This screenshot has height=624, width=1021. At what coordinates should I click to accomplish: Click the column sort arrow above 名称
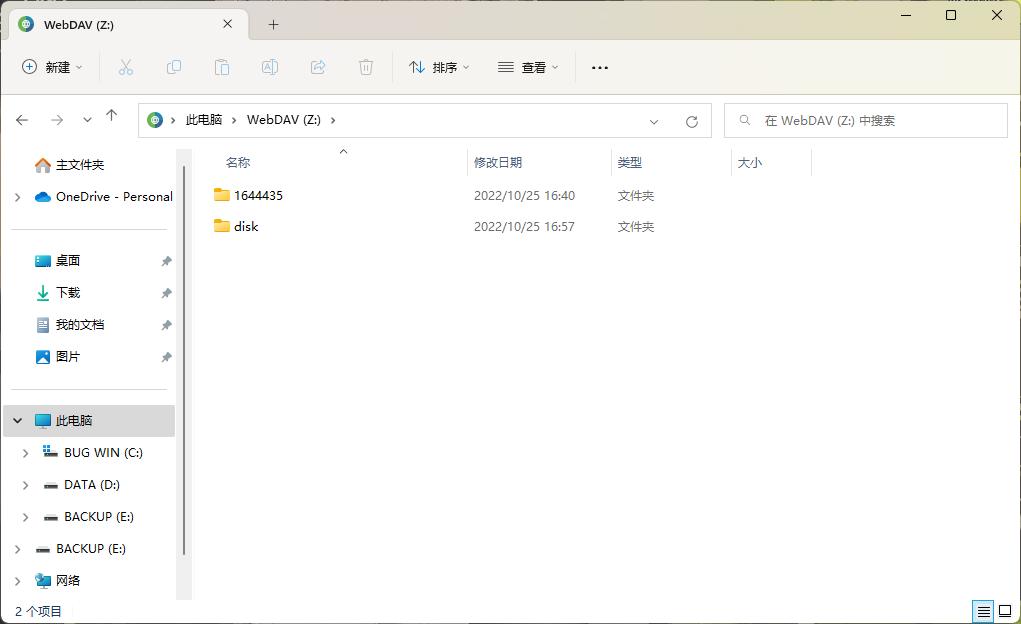[343, 151]
